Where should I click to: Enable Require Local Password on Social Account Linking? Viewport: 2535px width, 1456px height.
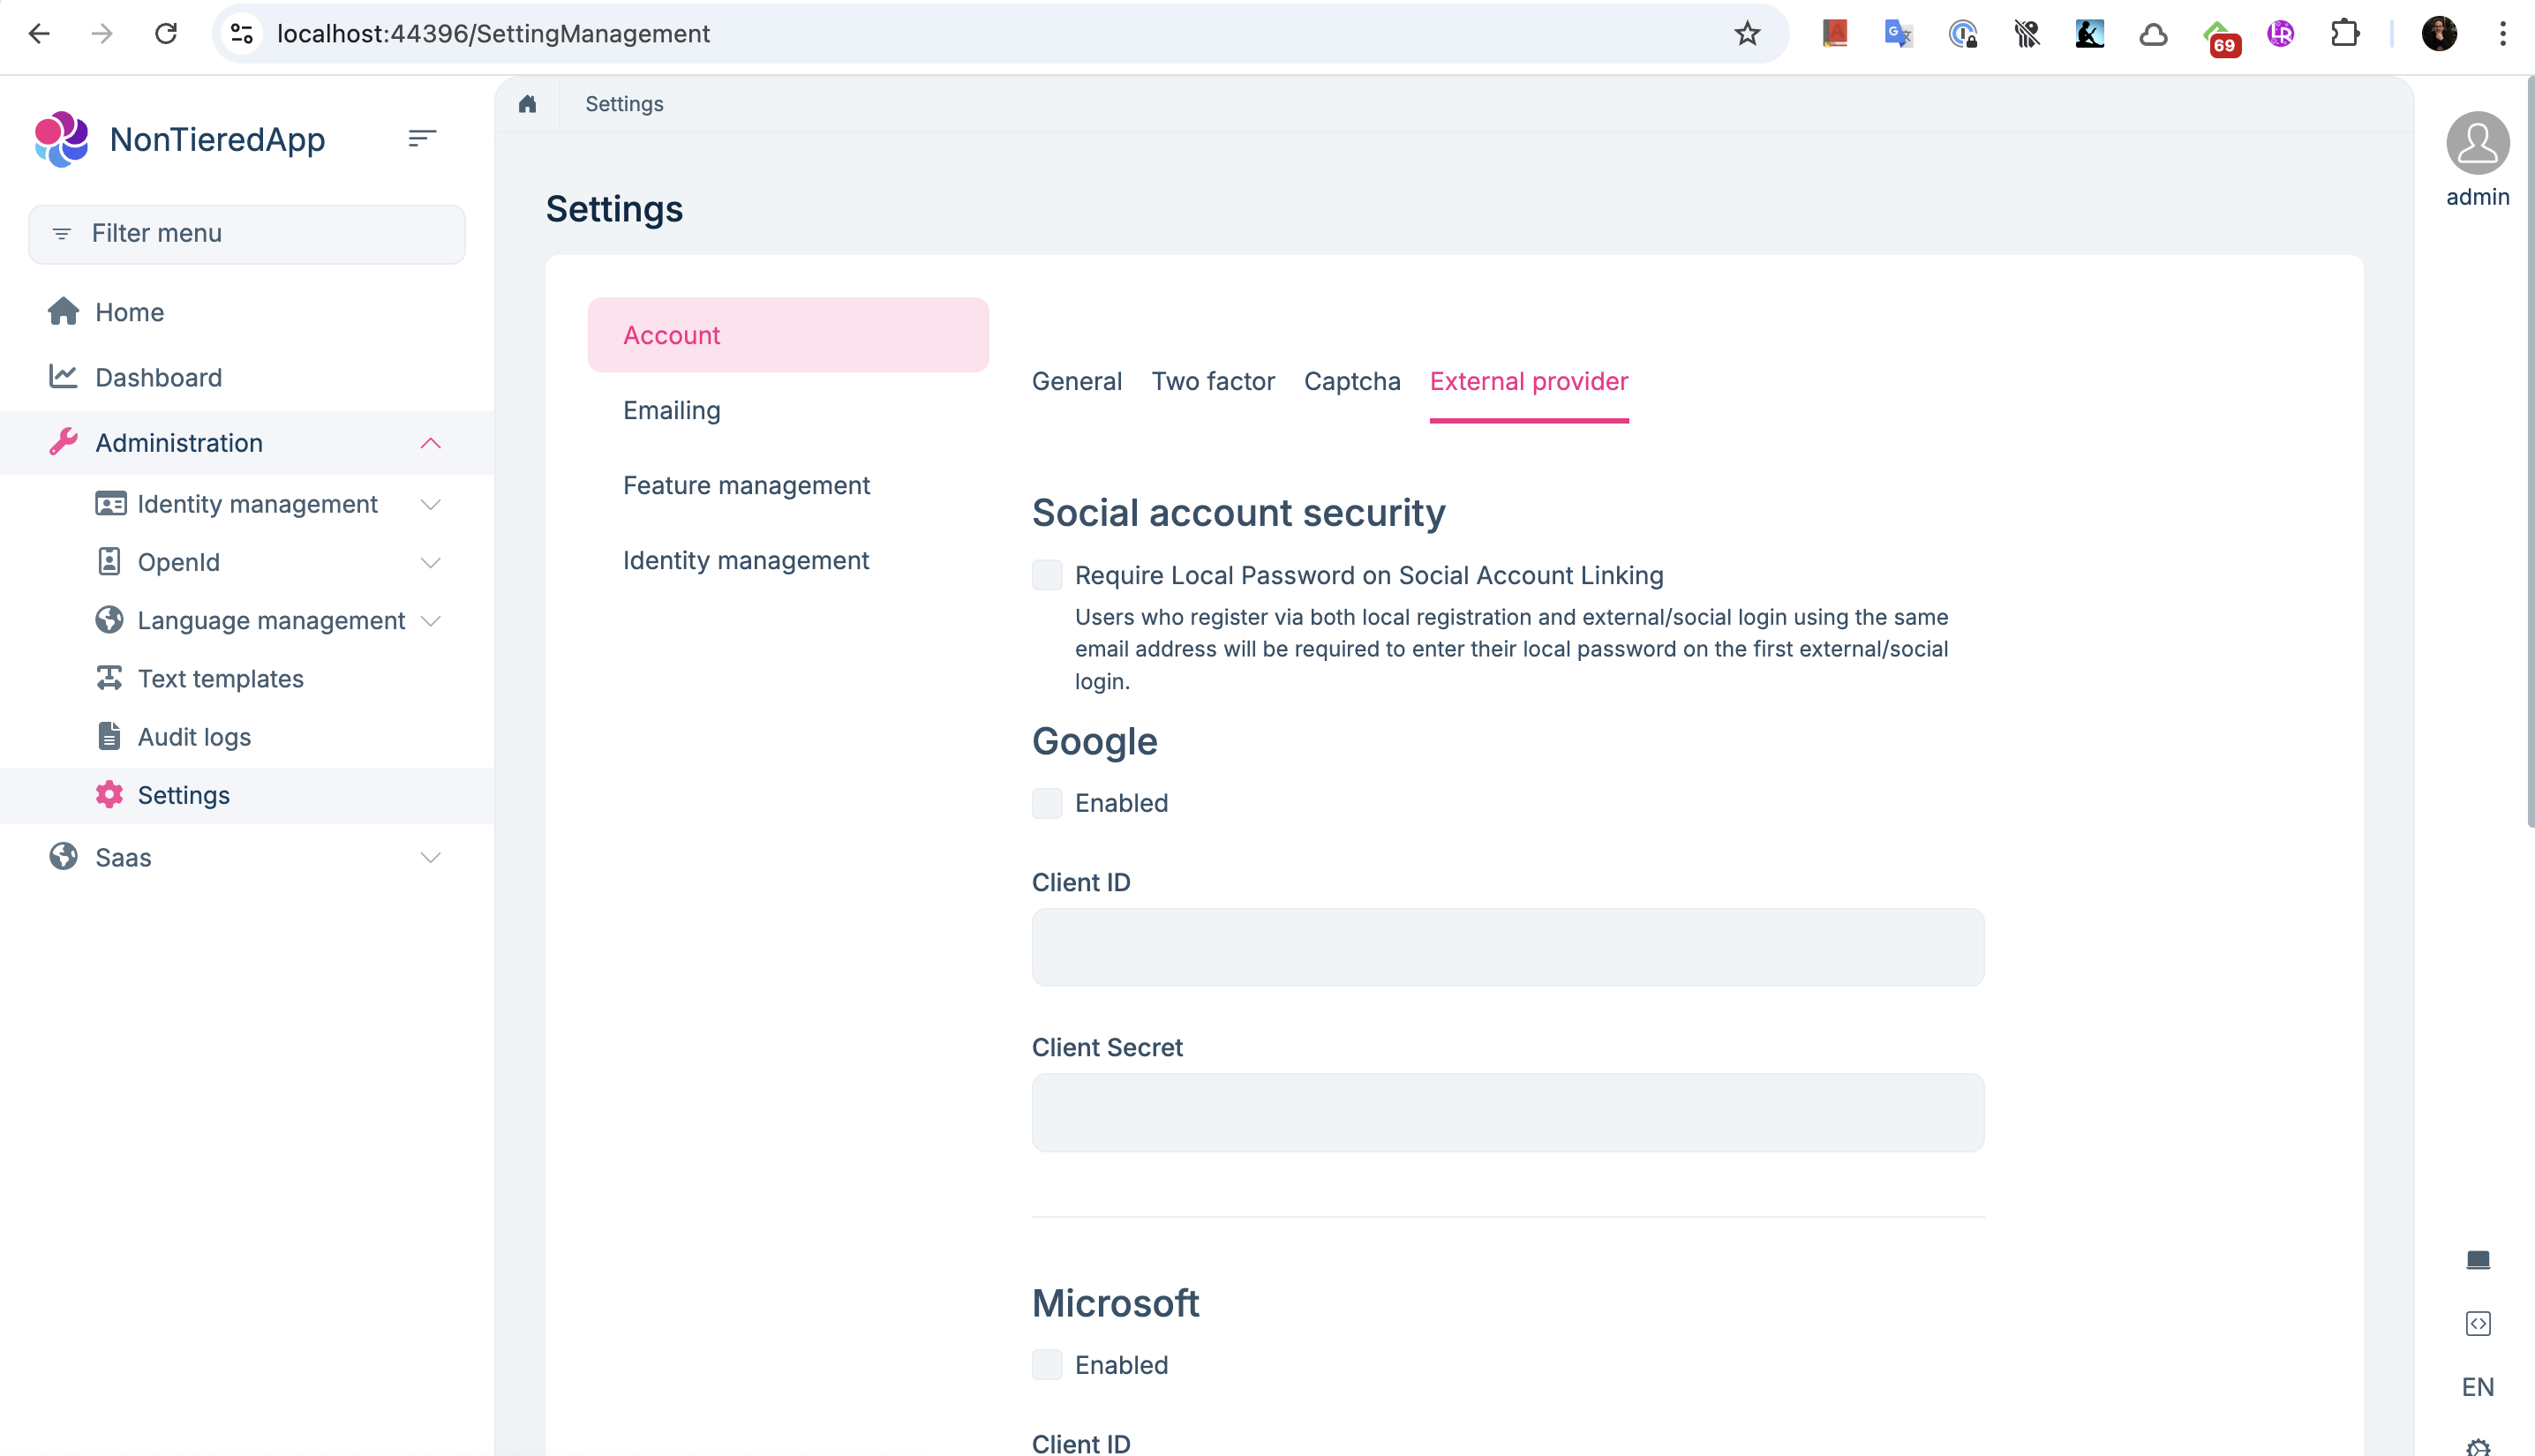[x=1047, y=575]
